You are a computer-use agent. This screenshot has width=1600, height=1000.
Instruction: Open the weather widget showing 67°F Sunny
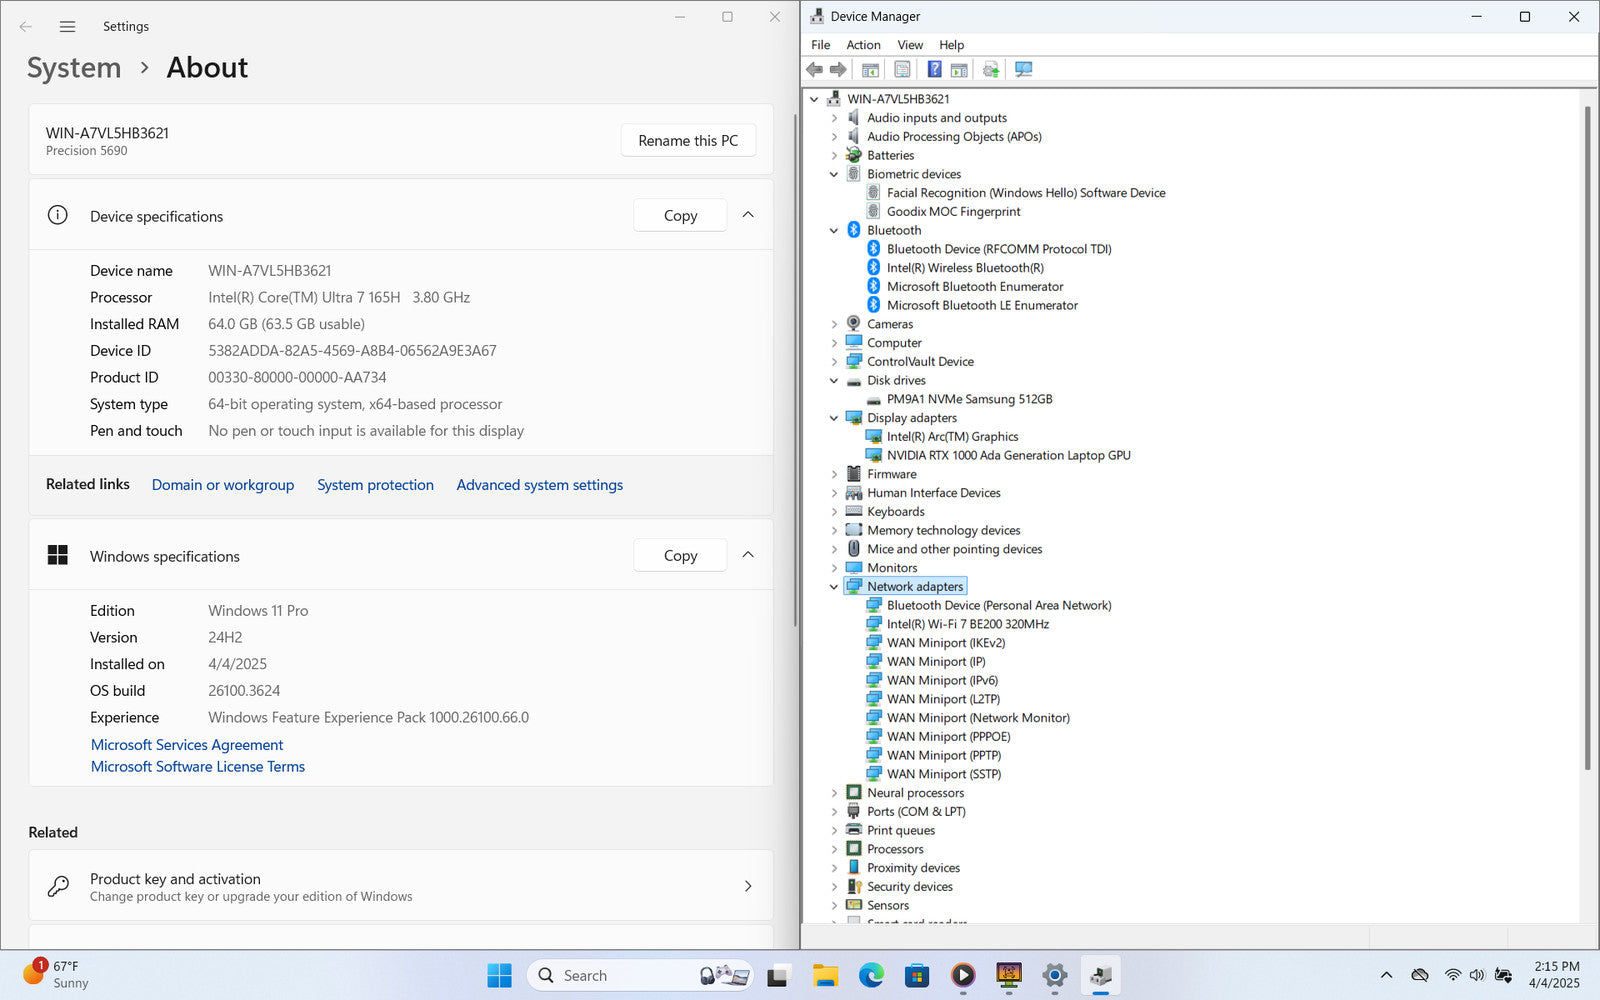point(55,975)
